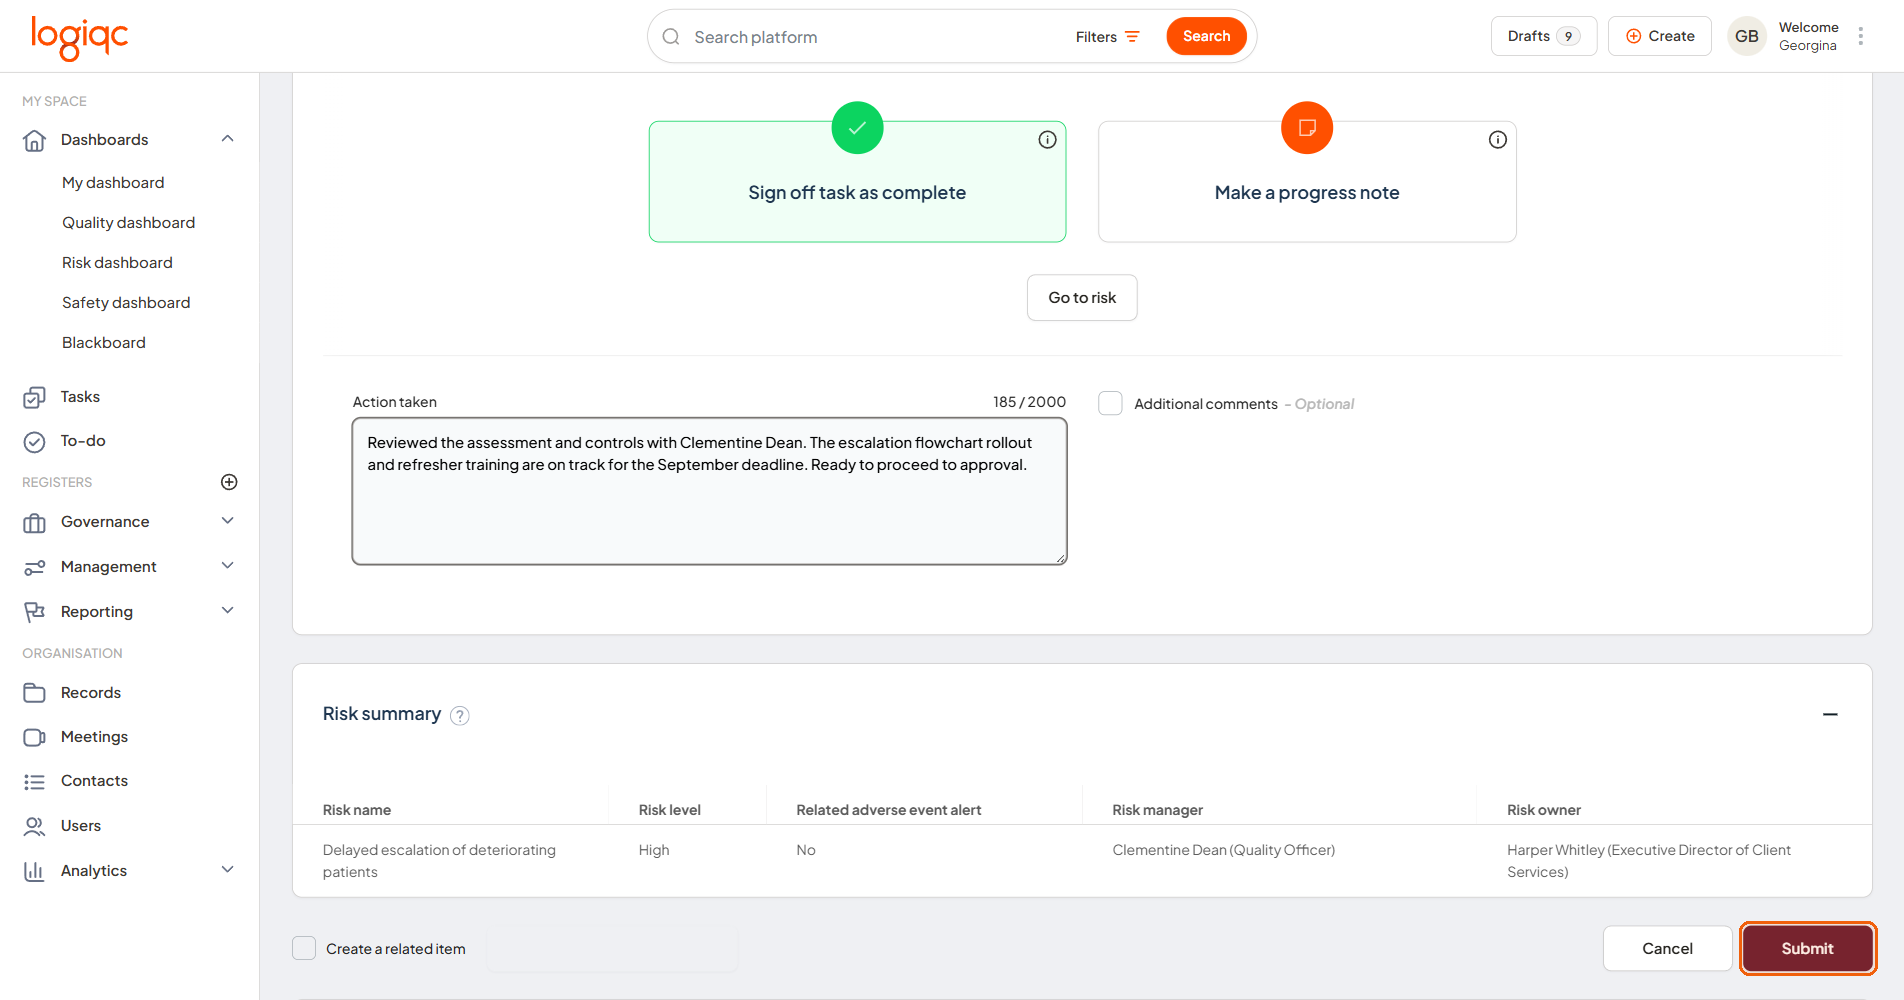Screen dimensions: 1904x1000
Task: Click into the Action taken text area
Action: coord(709,491)
